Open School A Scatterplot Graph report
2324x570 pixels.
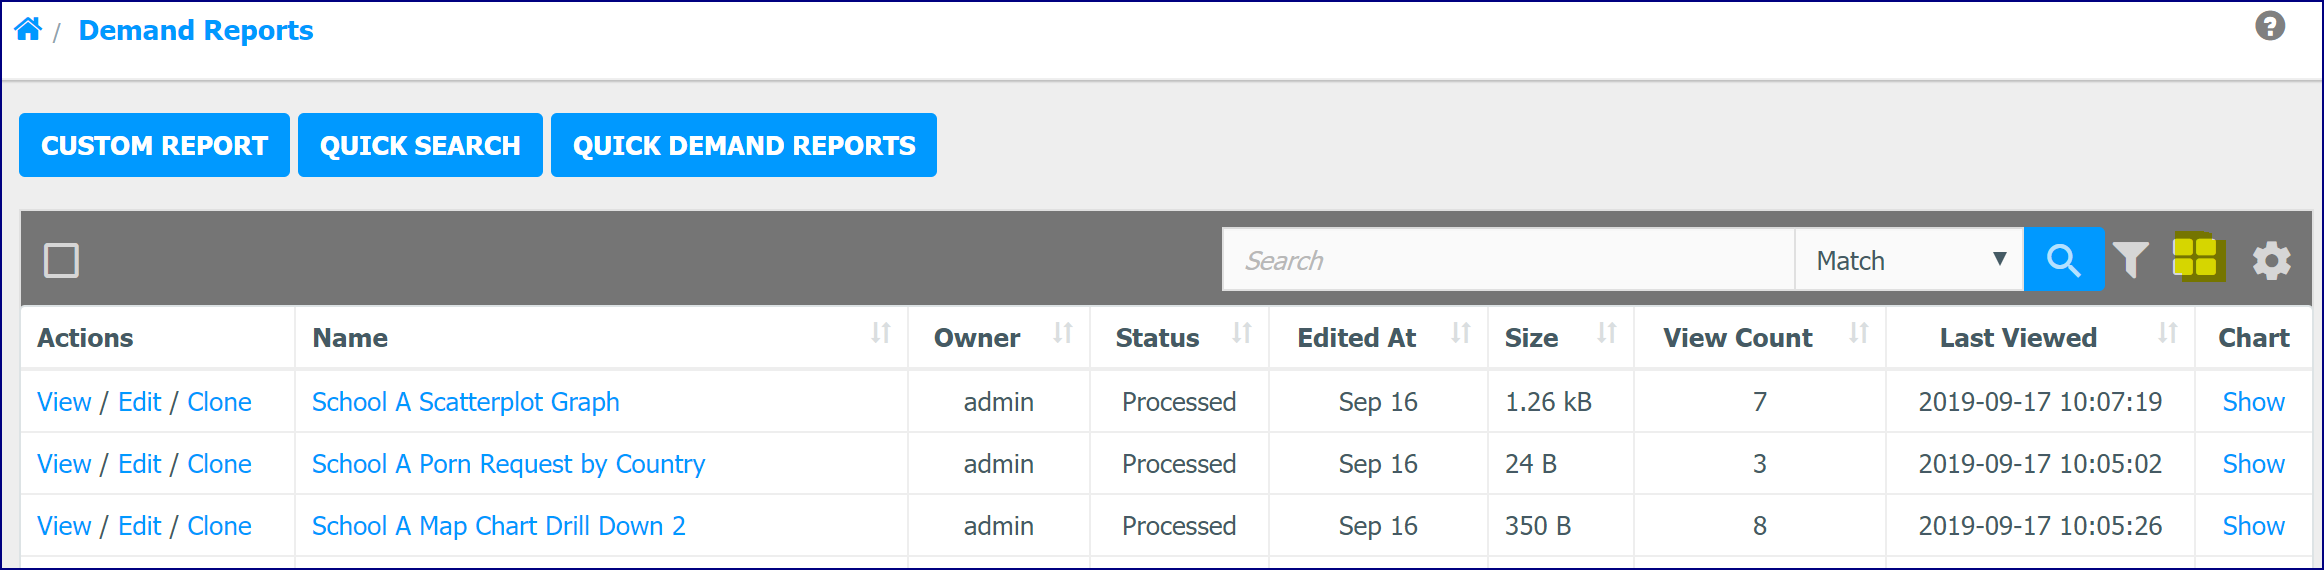tap(466, 402)
